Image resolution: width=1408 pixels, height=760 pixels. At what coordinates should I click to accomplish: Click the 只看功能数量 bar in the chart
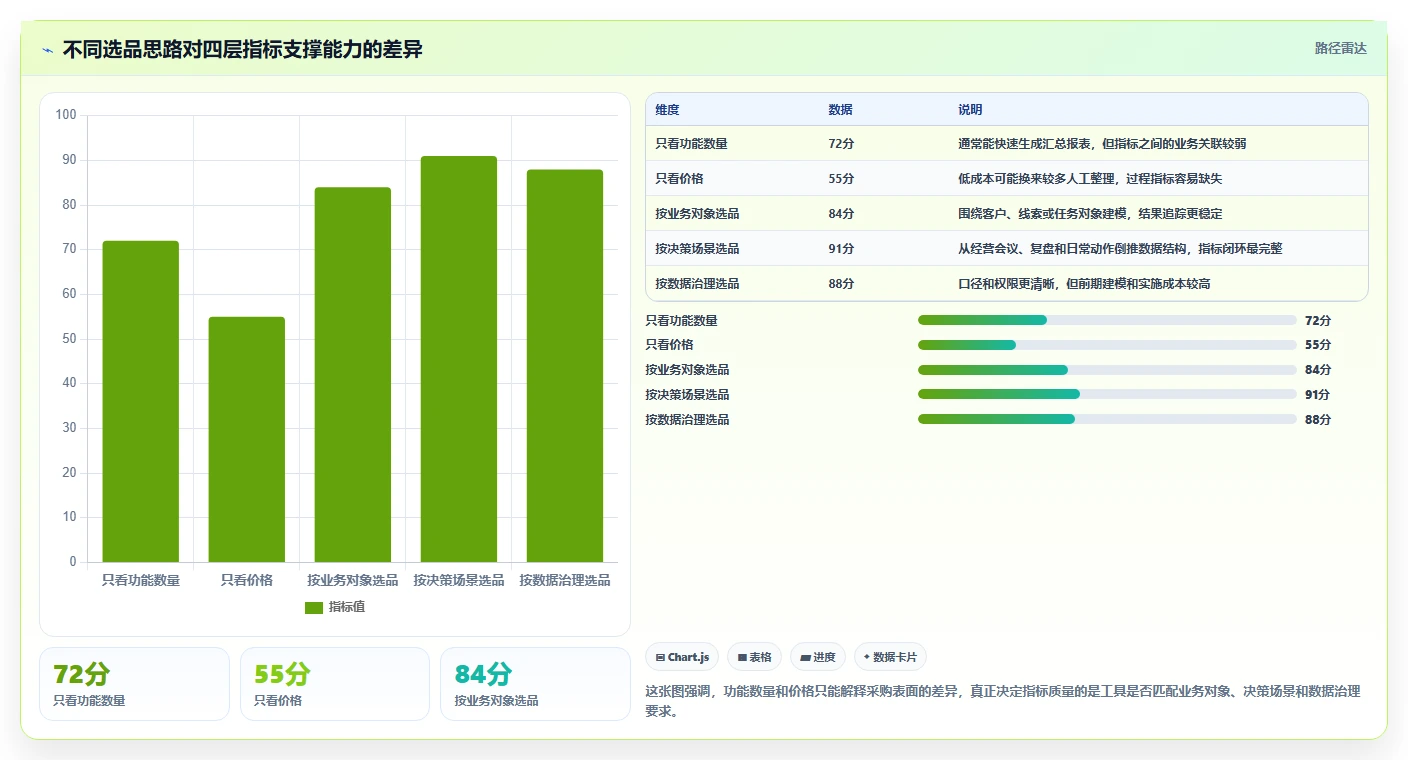(141, 401)
